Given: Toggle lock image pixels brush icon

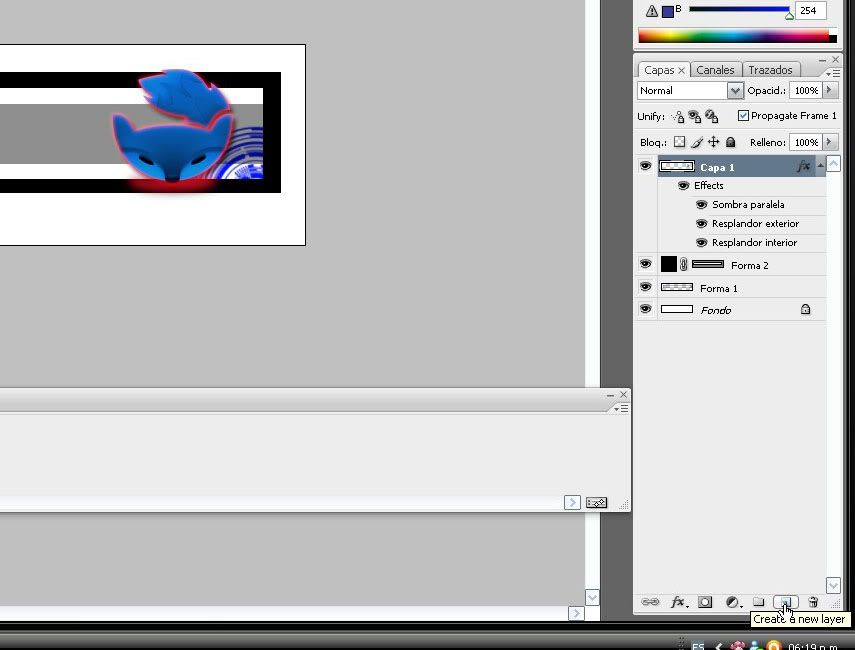Looking at the screenshot, I should (697, 142).
